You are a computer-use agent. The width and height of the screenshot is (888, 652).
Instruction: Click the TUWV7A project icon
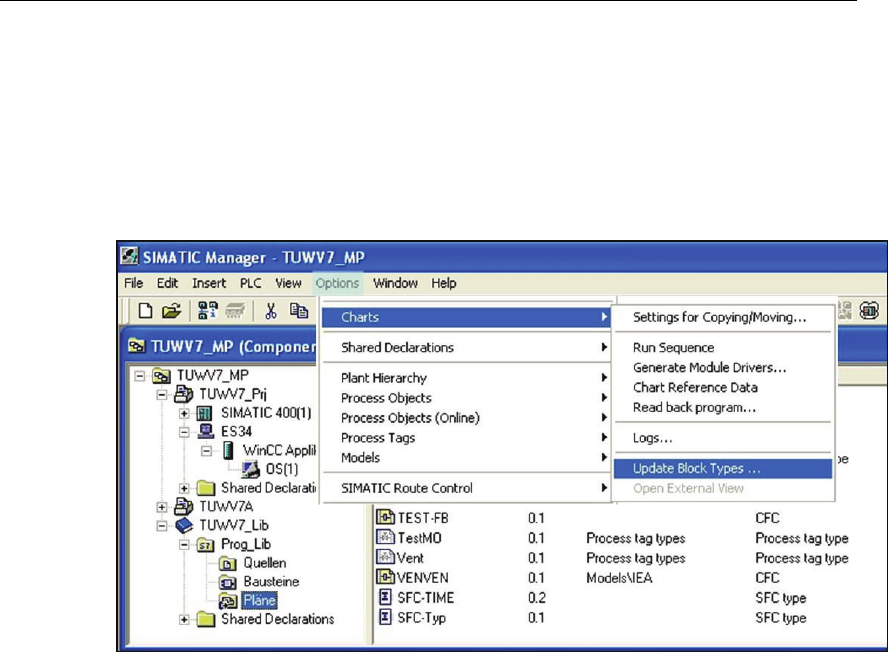183,506
